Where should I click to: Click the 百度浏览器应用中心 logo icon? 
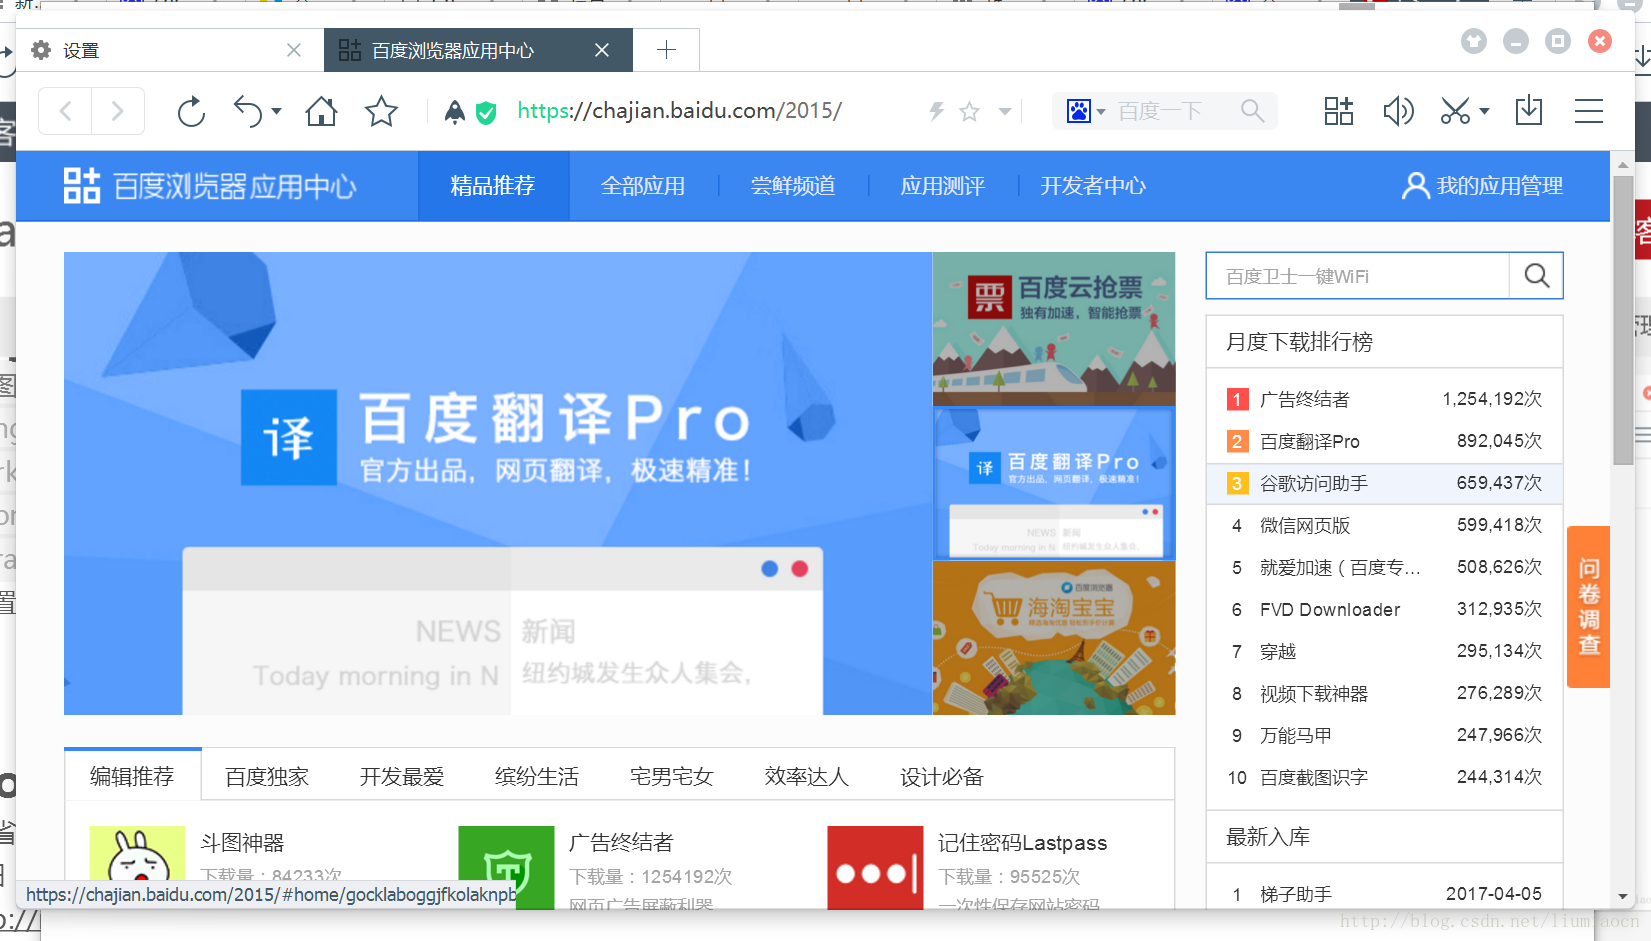click(x=82, y=186)
